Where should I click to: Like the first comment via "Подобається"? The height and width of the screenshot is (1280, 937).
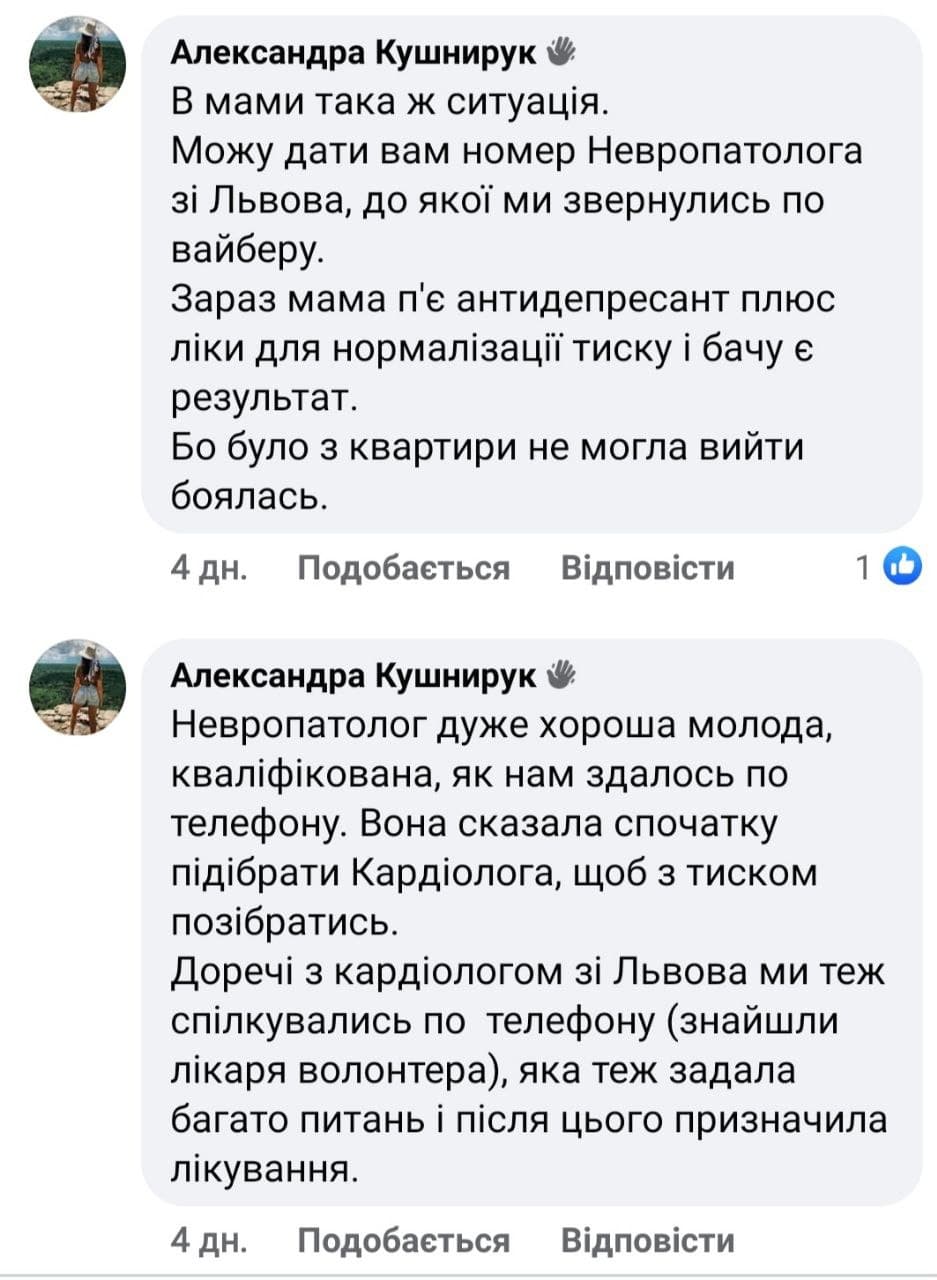click(x=404, y=568)
